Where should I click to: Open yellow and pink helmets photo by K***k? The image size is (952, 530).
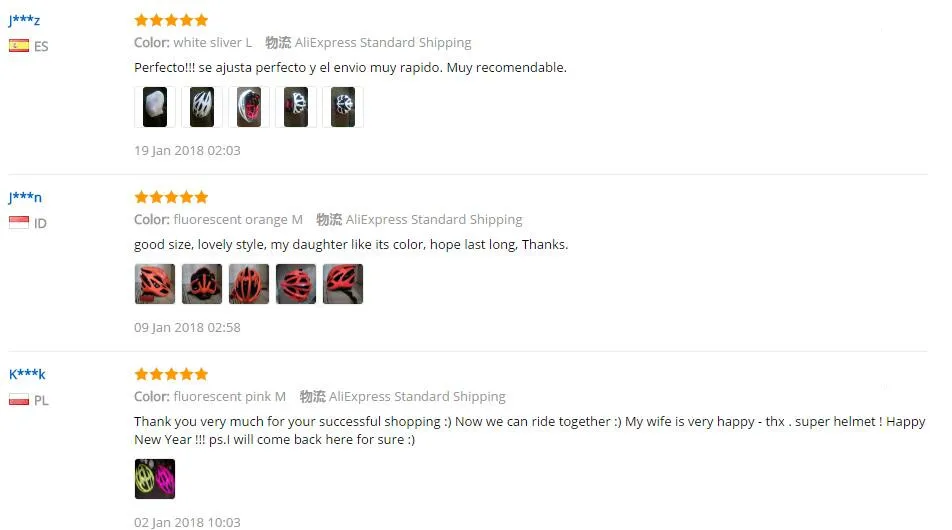(x=155, y=478)
